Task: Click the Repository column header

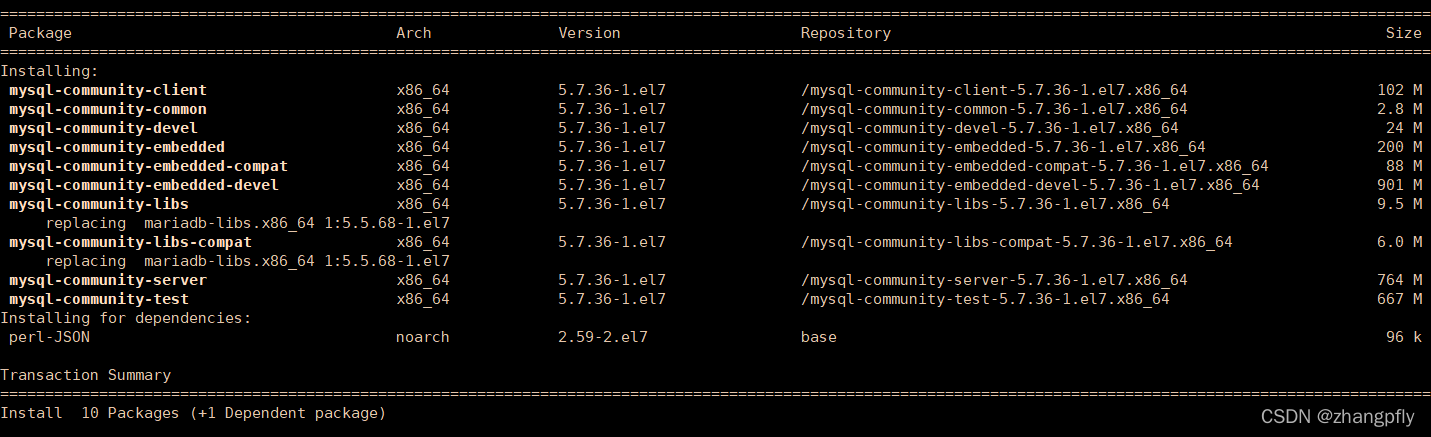Action: click(845, 33)
